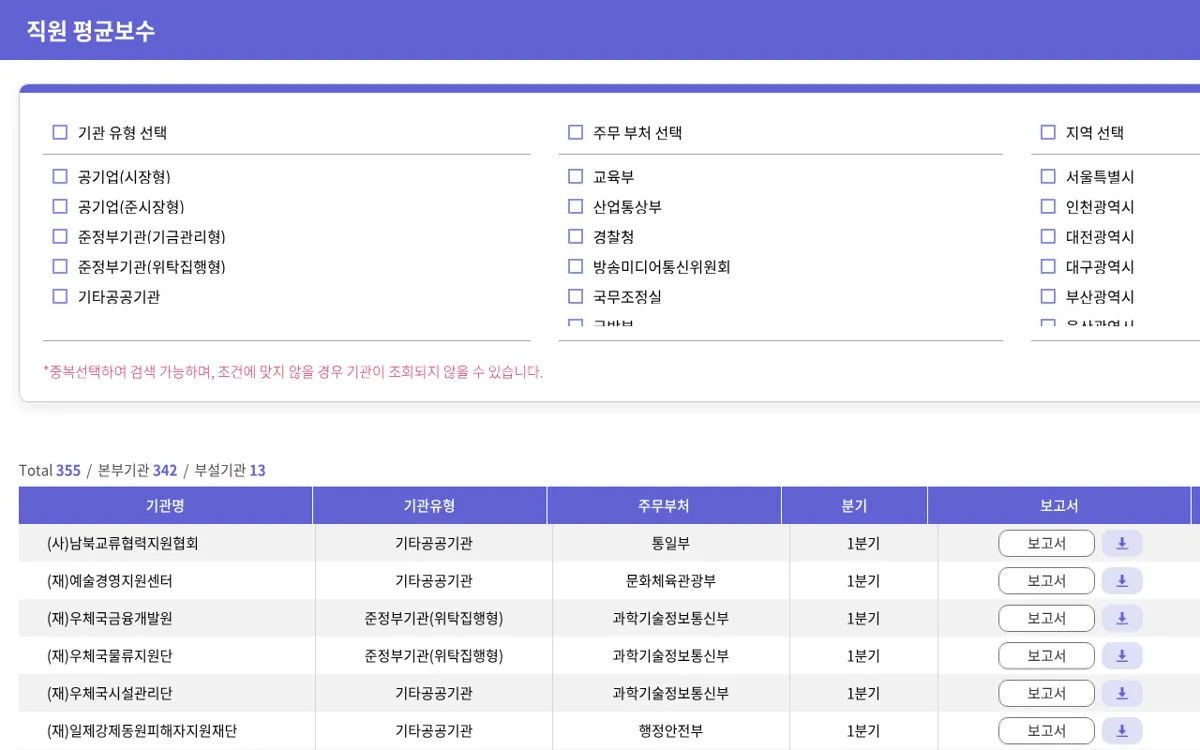Download report for (재)우체국물류지원단
Screen dimensions: 1200x750
(x=1122, y=656)
